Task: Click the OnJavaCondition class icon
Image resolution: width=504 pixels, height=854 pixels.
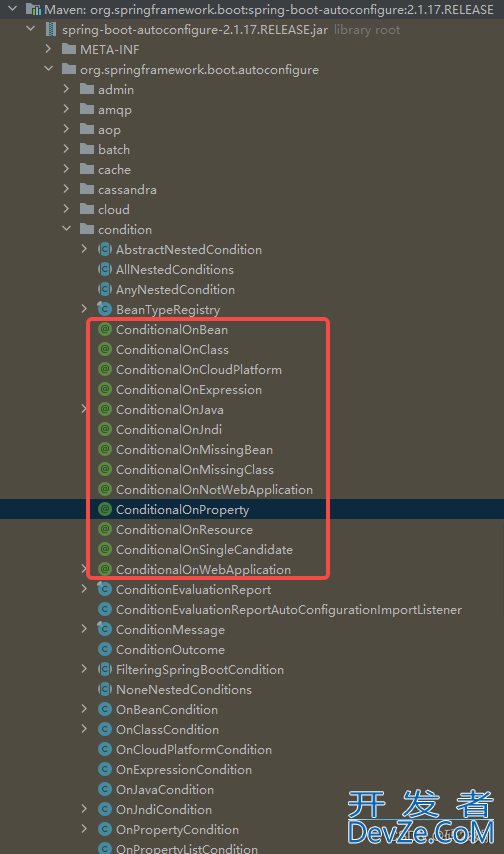Action: [105, 789]
